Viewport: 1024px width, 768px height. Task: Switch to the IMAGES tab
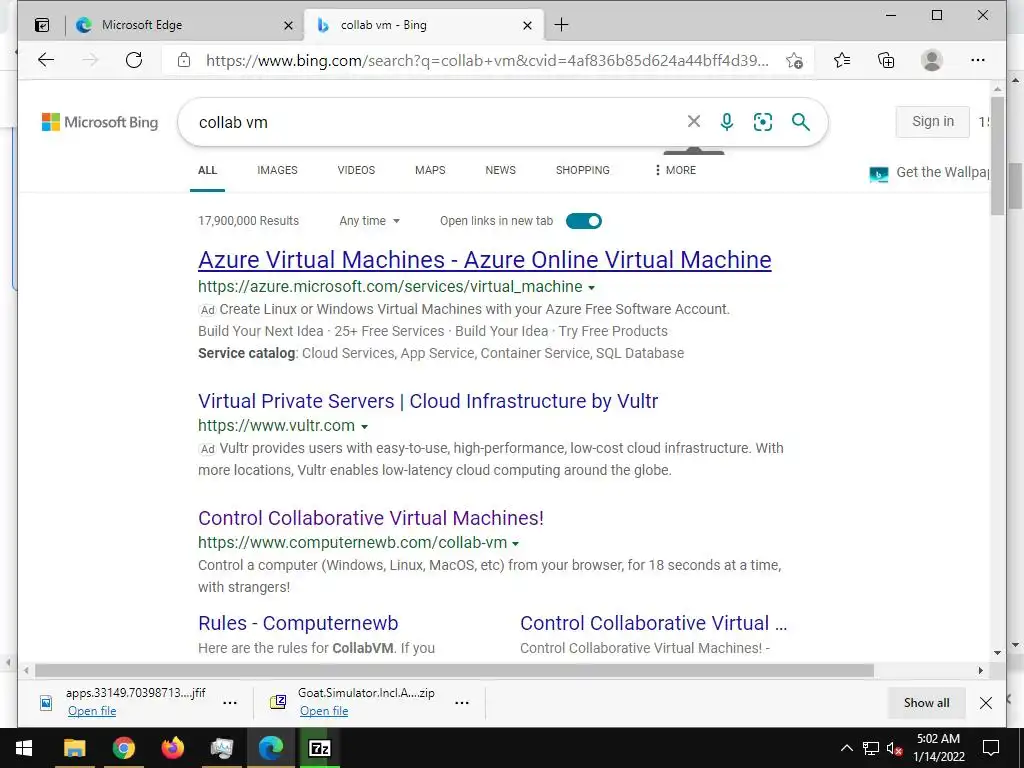pyautogui.click(x=277, y=170)
